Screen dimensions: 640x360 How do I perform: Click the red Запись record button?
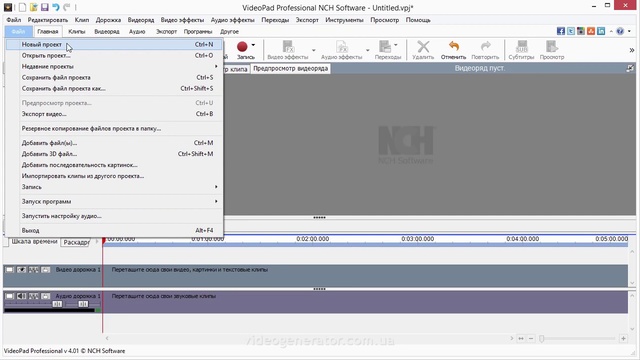[242, 47]
